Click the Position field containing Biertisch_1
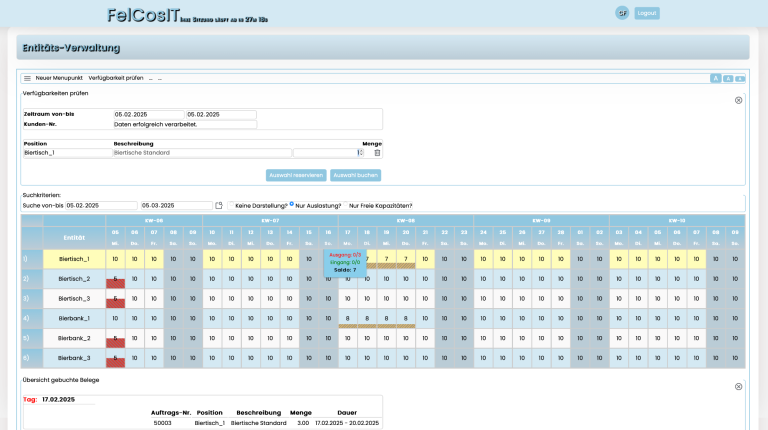Viewport: 768px width, 430px height. [x=68, y=153]
